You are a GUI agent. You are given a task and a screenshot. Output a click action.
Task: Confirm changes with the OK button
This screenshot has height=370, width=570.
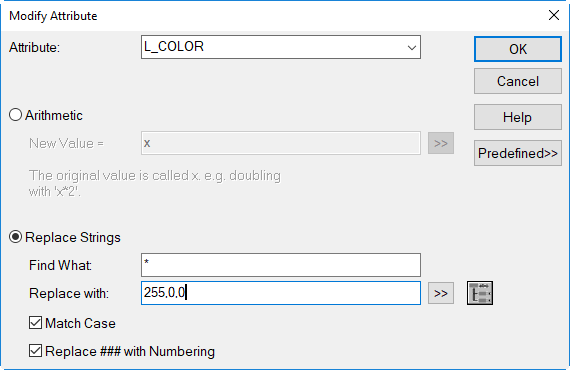[x=518, y=49]
